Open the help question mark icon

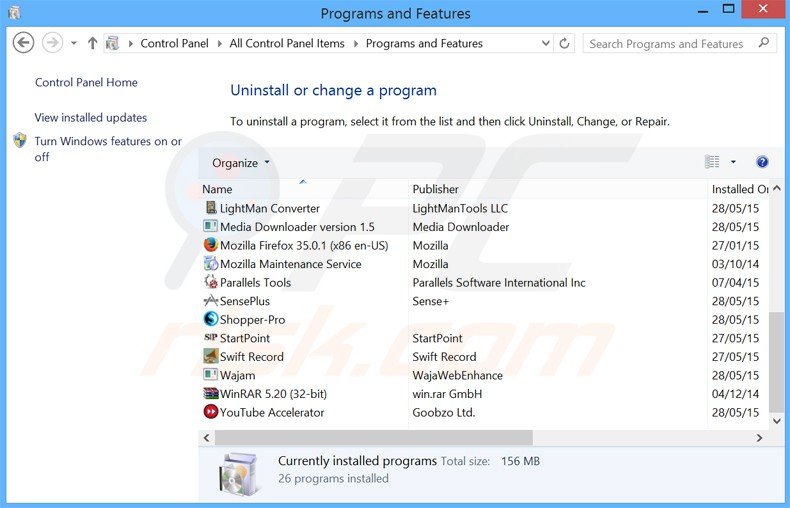(x=762, y=162)
